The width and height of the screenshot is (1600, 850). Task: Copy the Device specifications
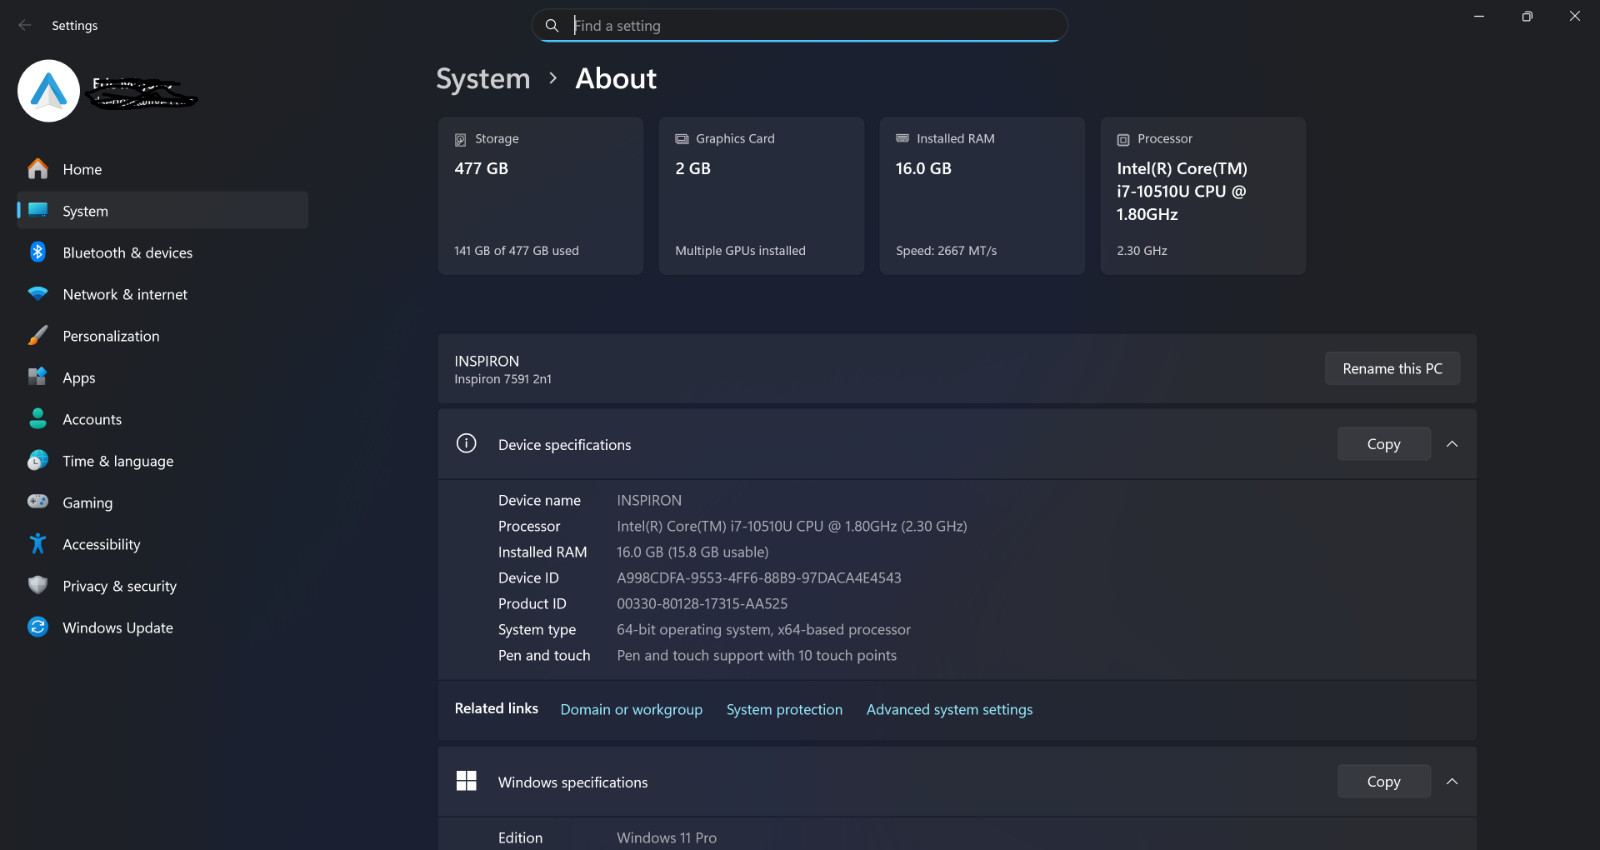pos(1383,444)
